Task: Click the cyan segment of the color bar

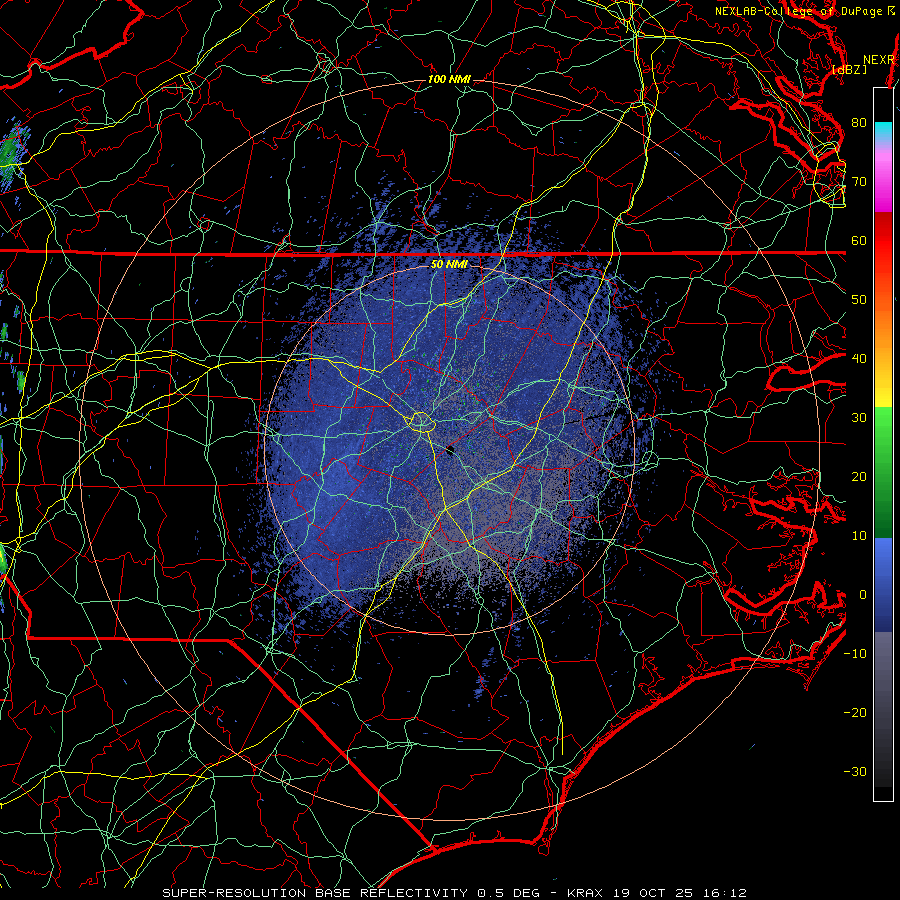Action: click(x=883, y=131)
